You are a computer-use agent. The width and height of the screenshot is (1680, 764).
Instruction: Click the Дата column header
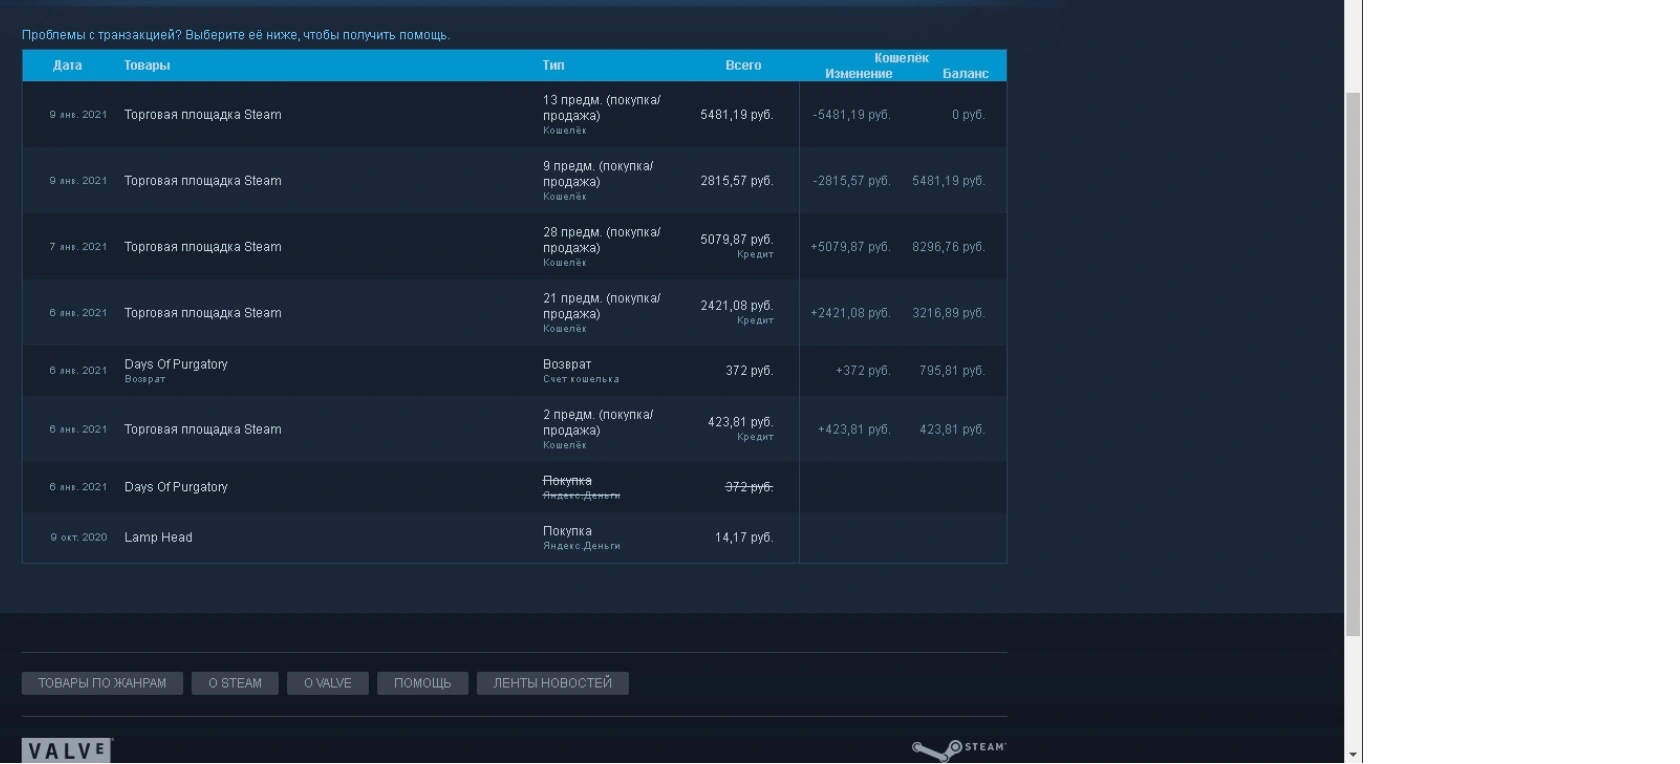pos(67,65)
